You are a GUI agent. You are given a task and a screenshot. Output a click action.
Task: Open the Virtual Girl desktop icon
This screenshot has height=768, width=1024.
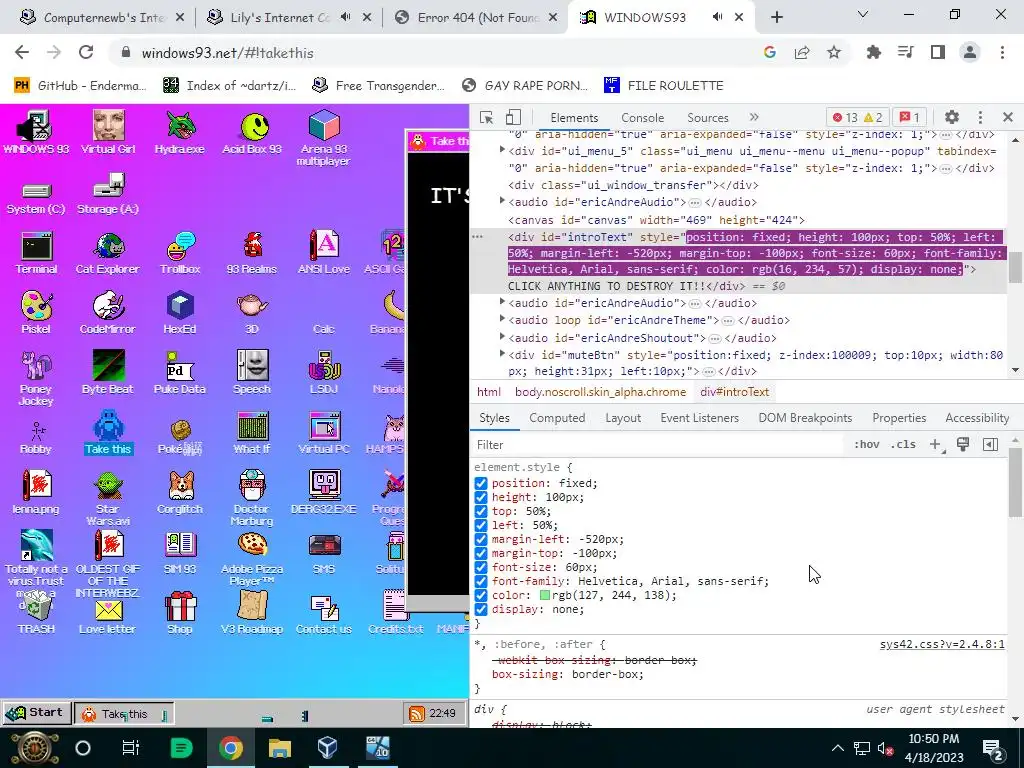click(x=108, y=131)
